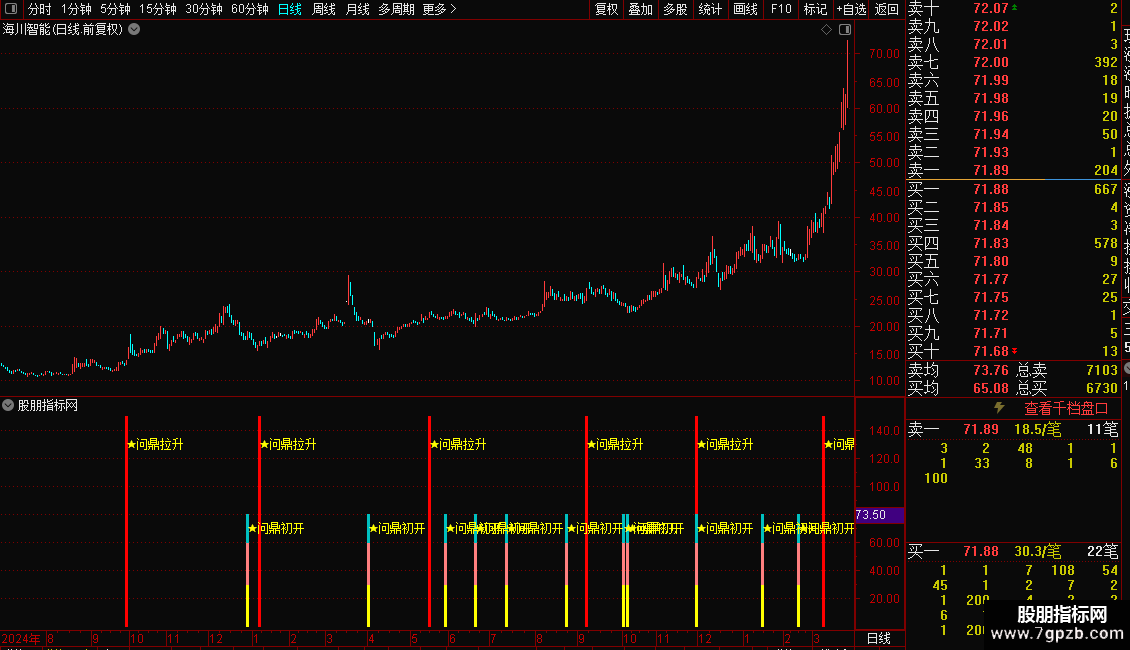Select the 买十 71.68 order row
Screen dimensions: 1130x650
tap(1013, 351)
